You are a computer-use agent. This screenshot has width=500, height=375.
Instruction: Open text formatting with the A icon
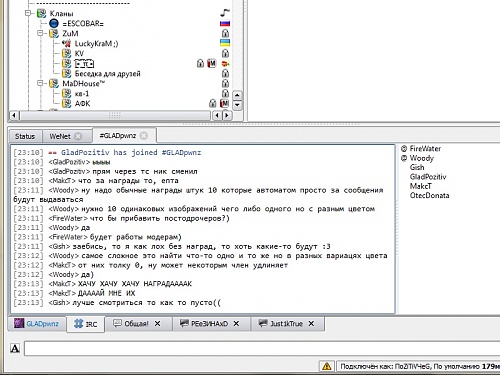(x=15, y=349)
